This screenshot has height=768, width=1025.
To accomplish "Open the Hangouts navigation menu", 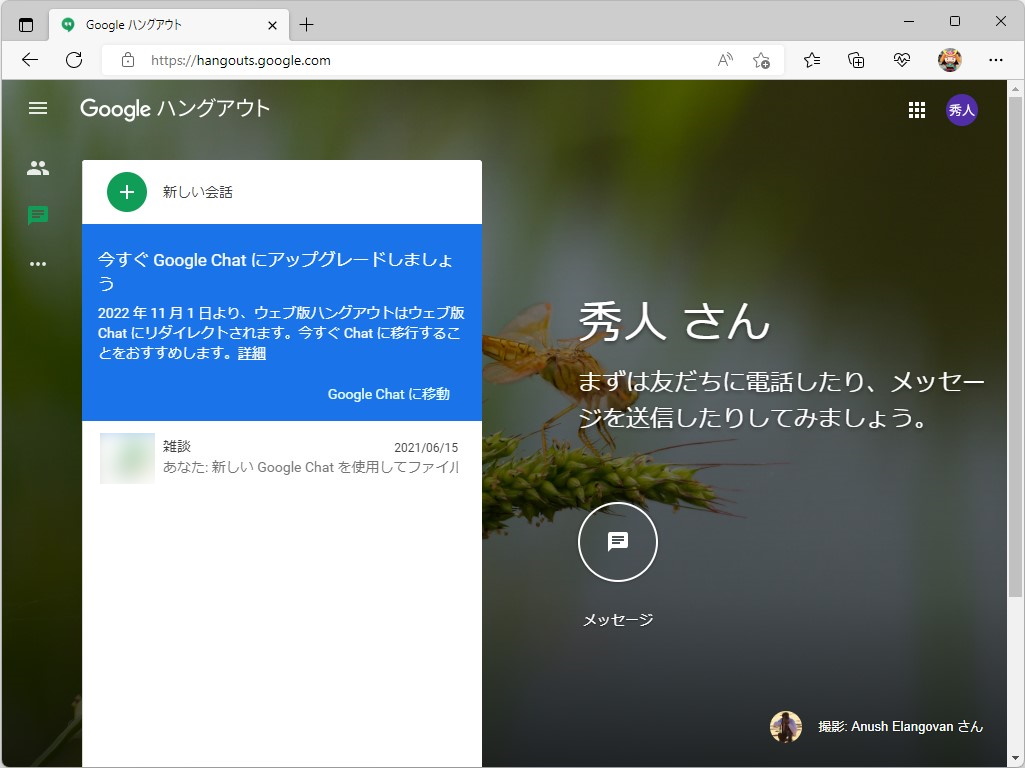I will click(38, 109).
